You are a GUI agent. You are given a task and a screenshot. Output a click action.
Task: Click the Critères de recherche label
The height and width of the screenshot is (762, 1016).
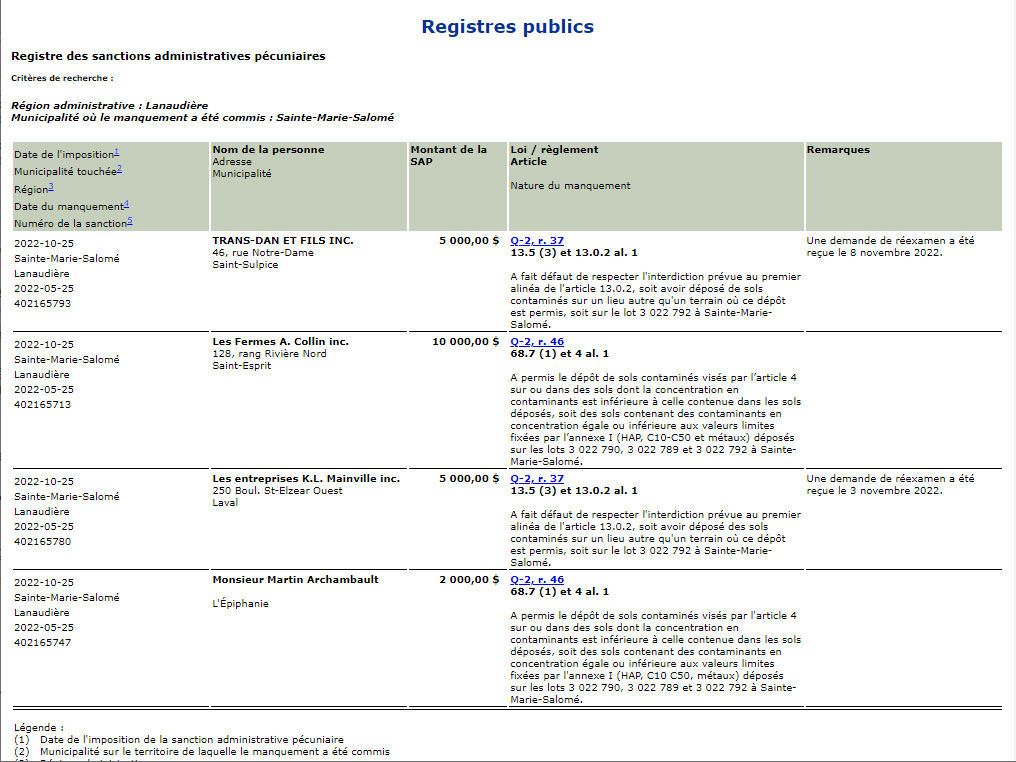pos(62,78)
